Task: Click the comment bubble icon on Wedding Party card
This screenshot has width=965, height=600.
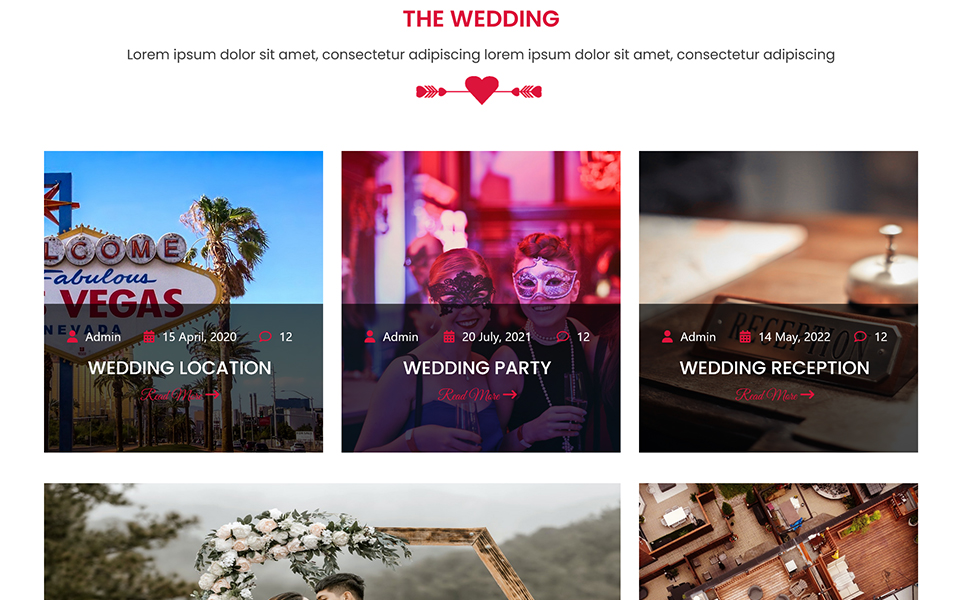Action: [563, 337]
